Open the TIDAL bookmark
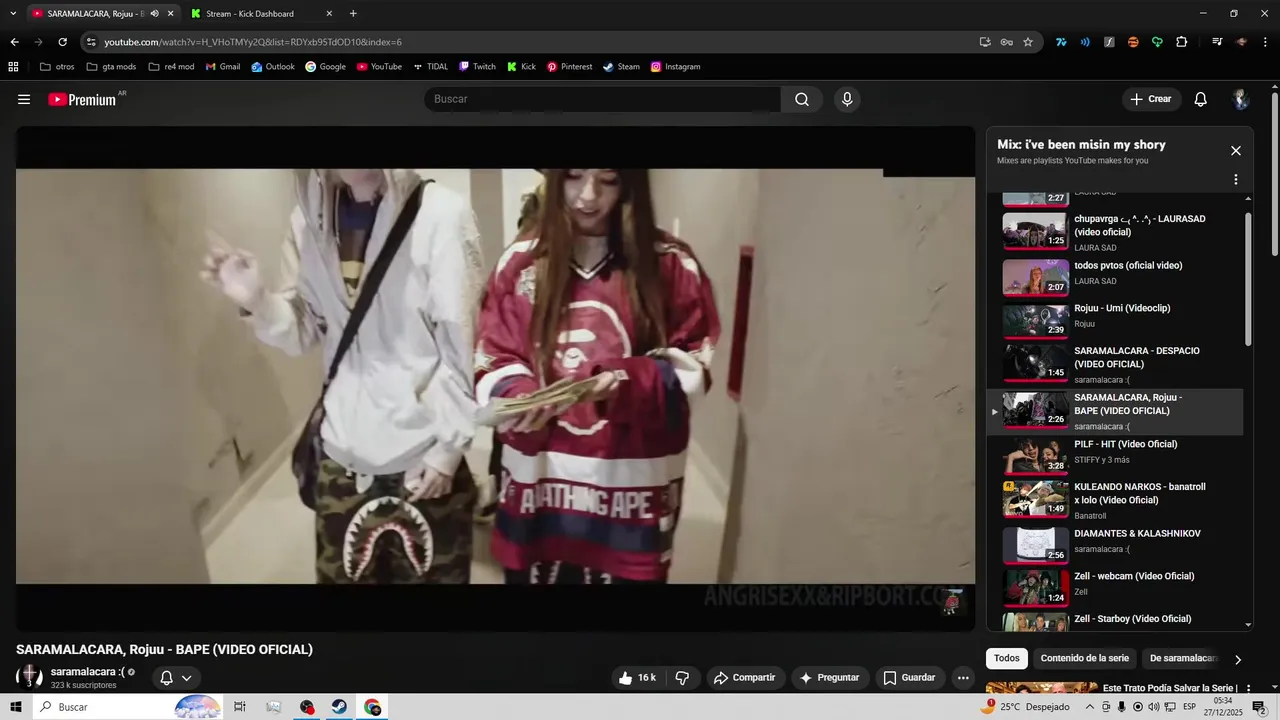This screenshot has height=720, width=1280. (430, 67)
